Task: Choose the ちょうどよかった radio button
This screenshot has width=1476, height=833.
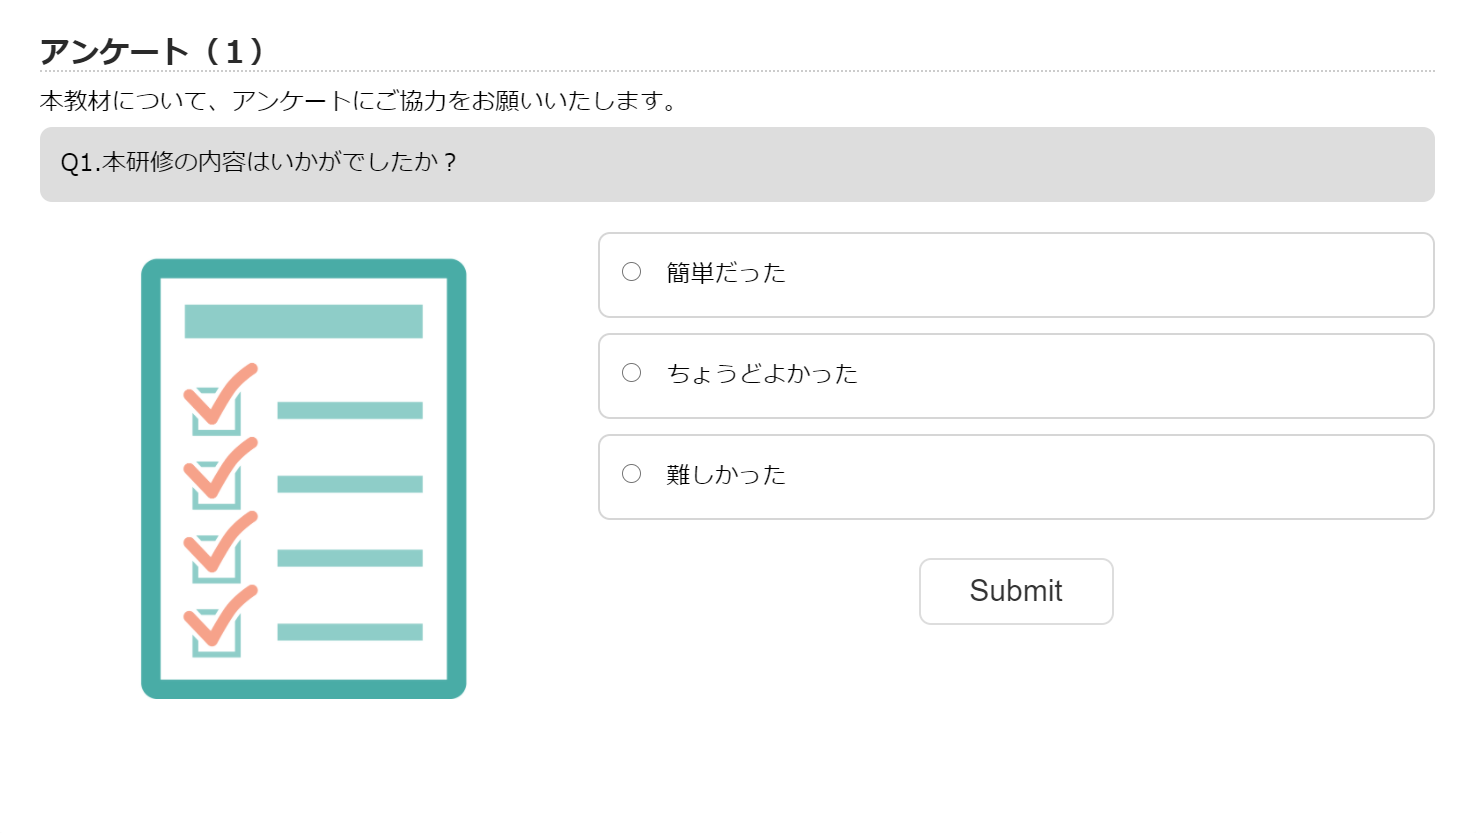Action: point(631,373)
